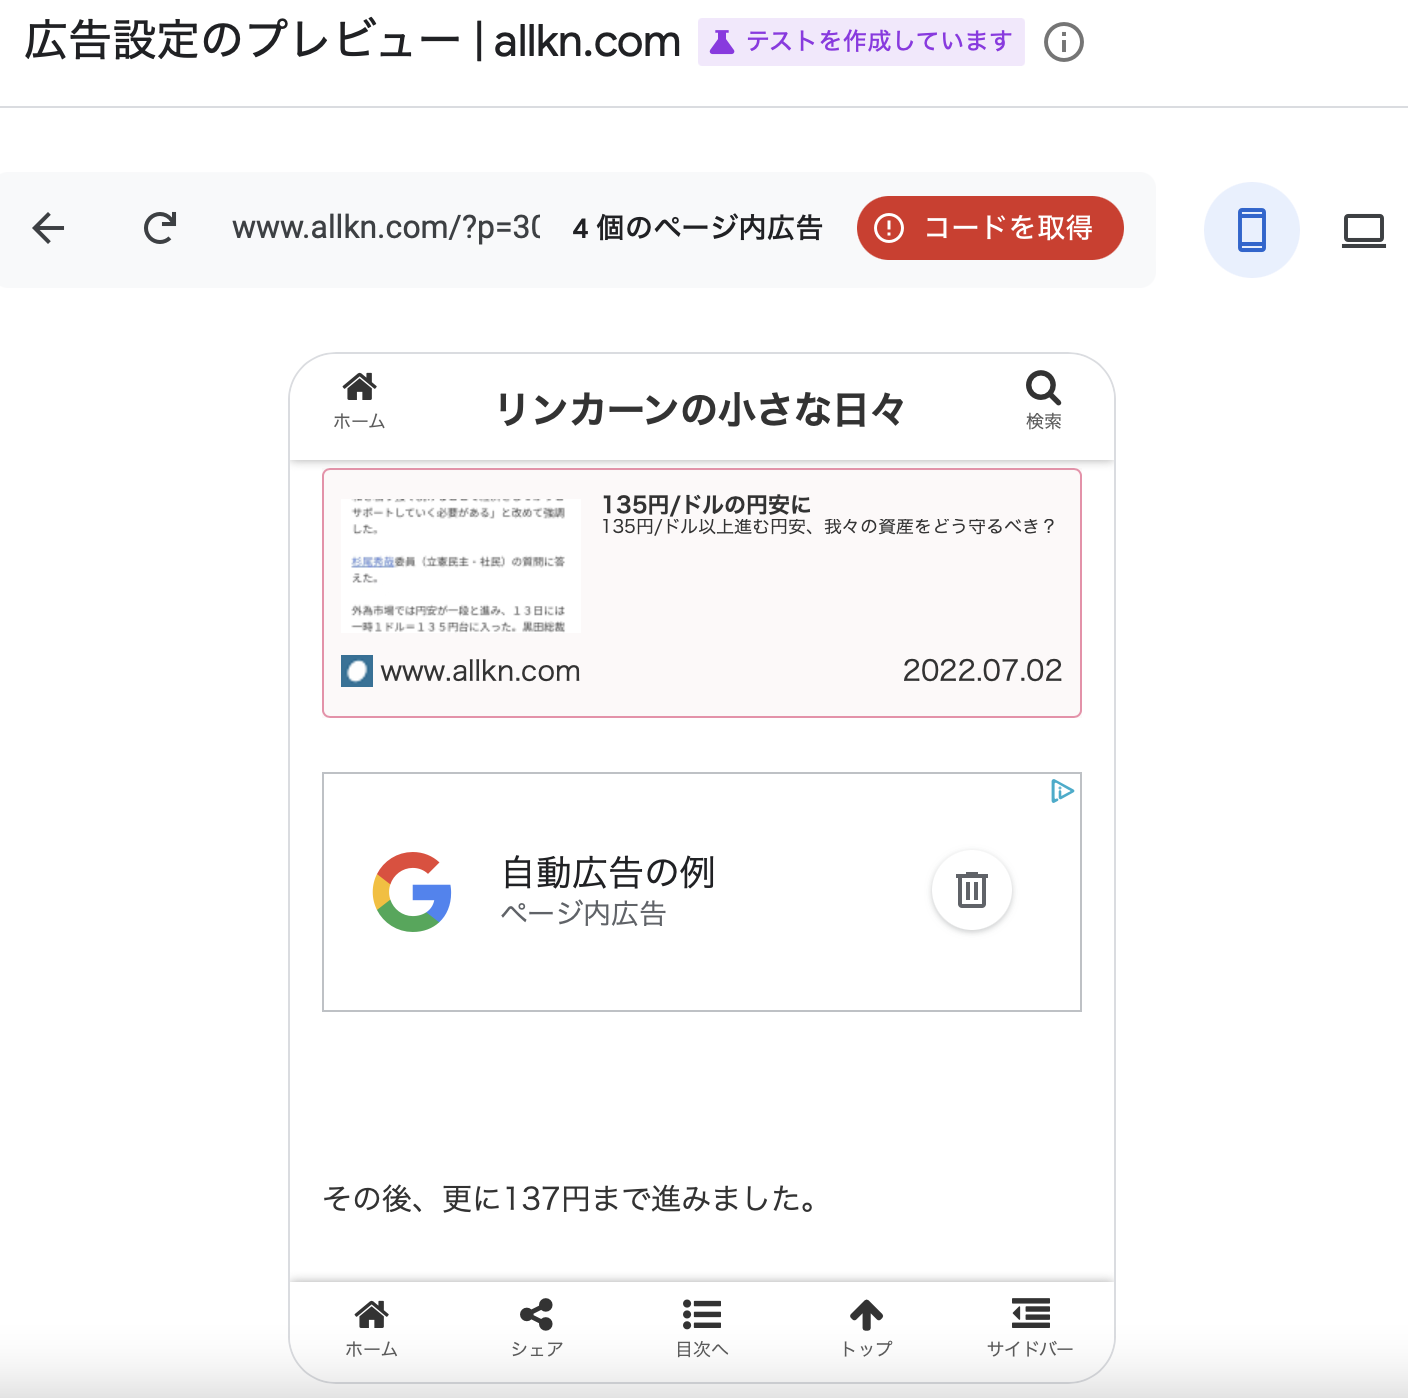This screenshot has height=1398, width=1408.
Task: Tap the top ホーム house icon
Action: point(360,401)
